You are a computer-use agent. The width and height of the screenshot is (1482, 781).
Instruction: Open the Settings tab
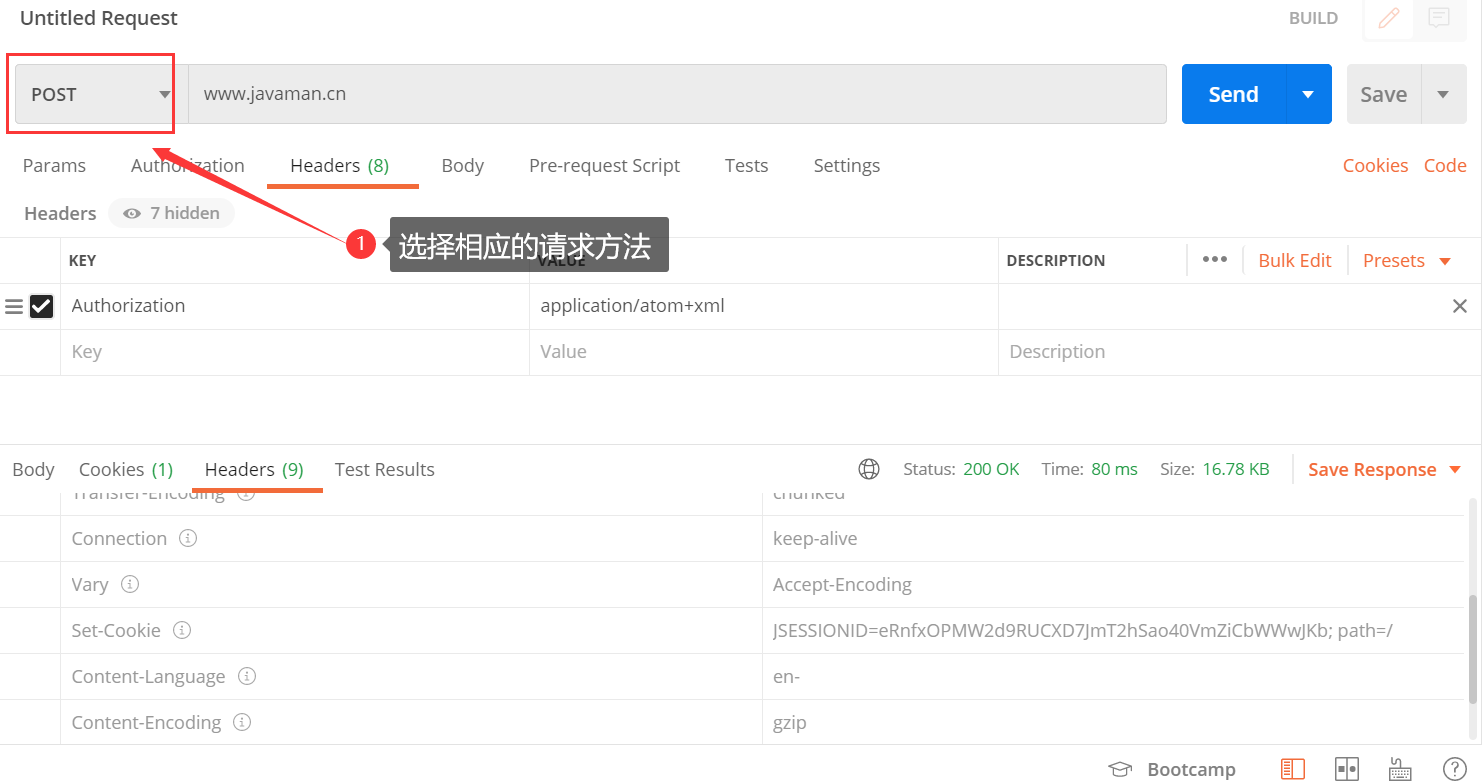point(846,166)
